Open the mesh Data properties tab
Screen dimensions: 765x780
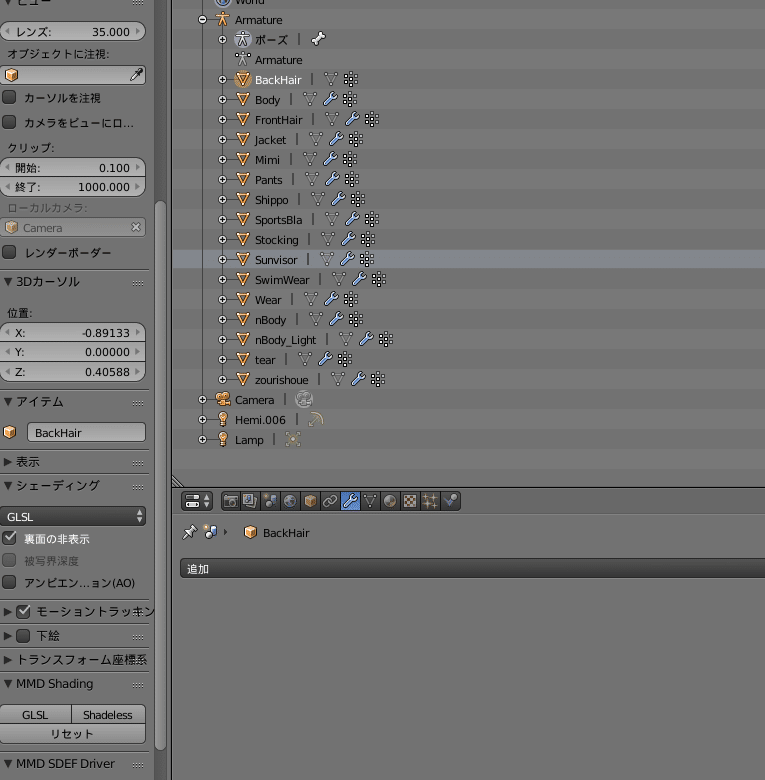click(370, 501)
